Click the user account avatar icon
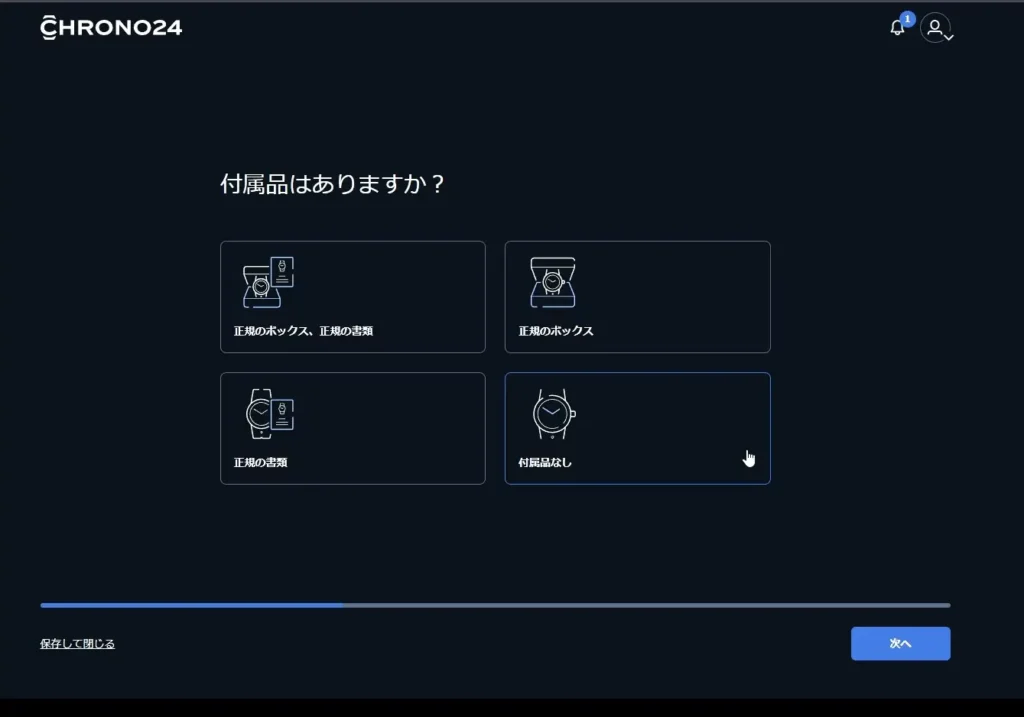1024x717 pixels. tap(933, 28)
